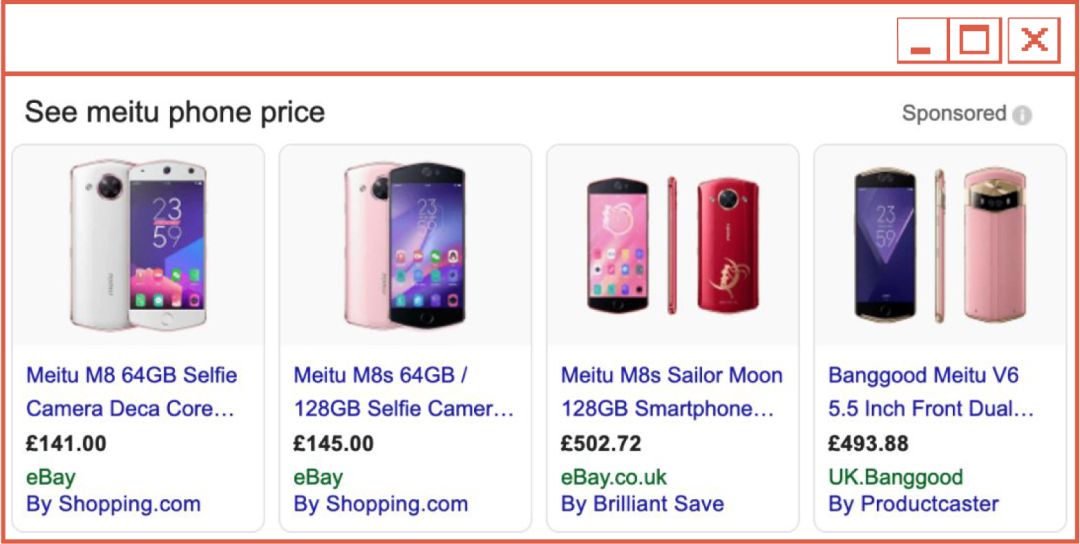Open the white Meitu M8 phone image
This screenshot has height=544, width=1080.
tap(138, 245)
